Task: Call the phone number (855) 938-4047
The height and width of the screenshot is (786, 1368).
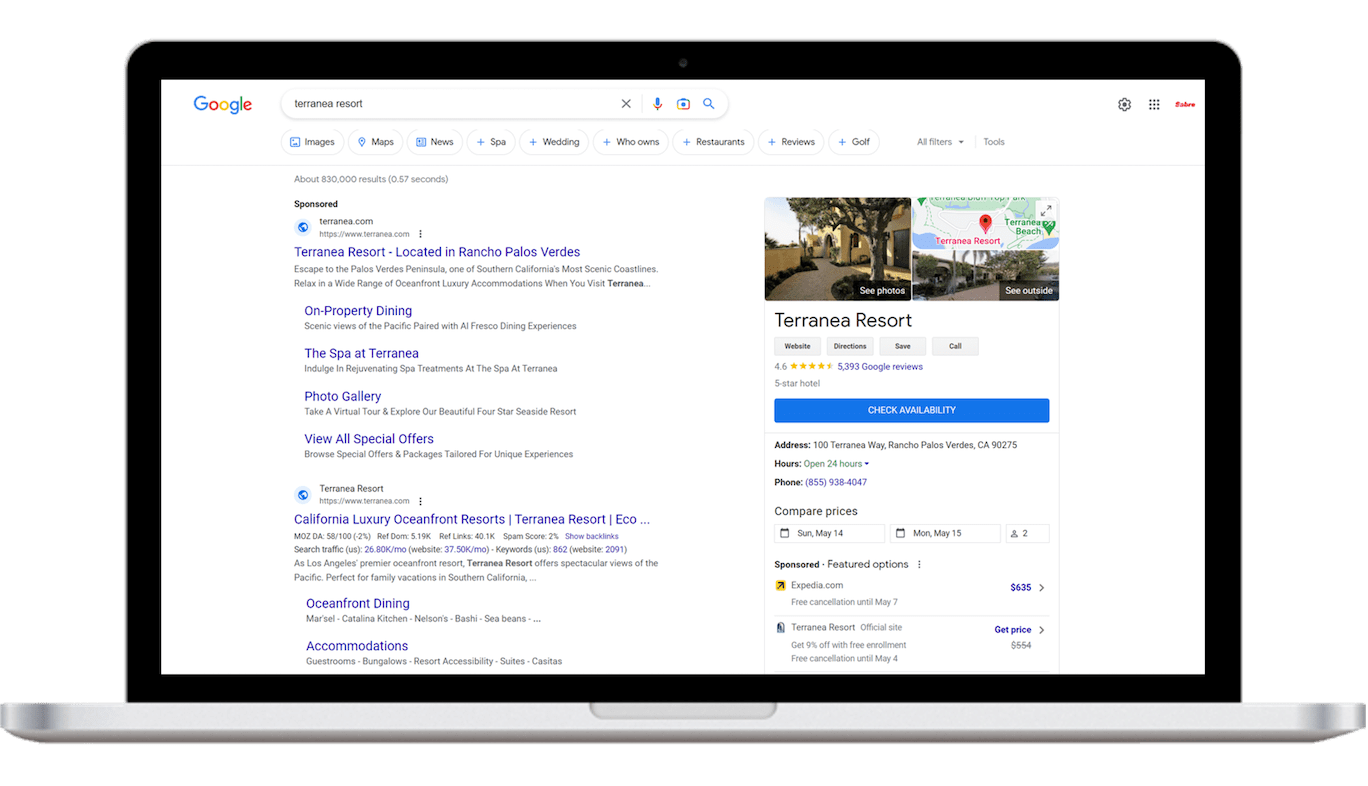Action: pyautogui.click(x=836, y=482)
